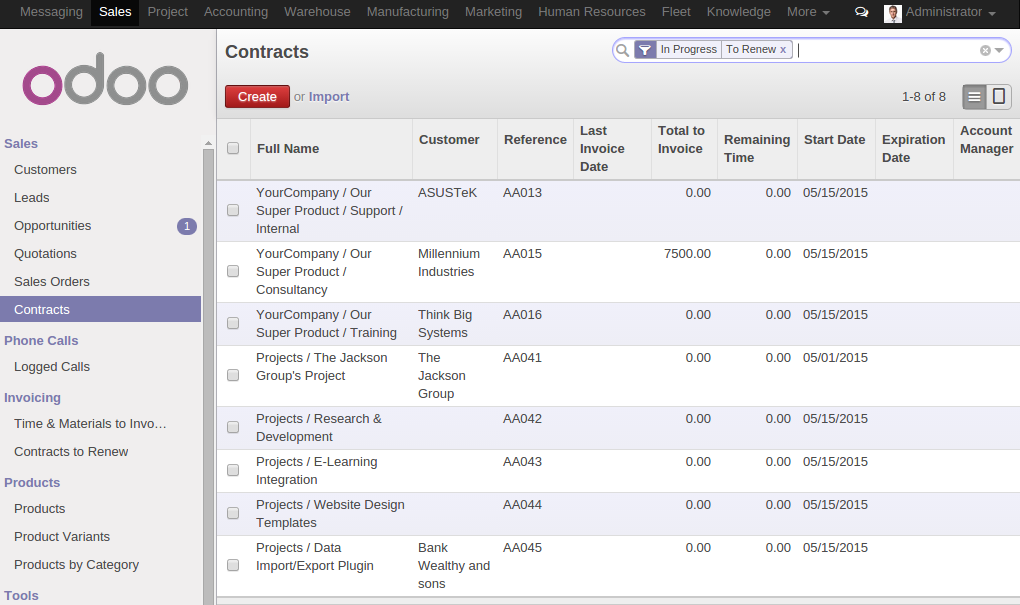Open the conversations chat icon
This screenshot has width=1020, height=605.
tap(861, 12)
